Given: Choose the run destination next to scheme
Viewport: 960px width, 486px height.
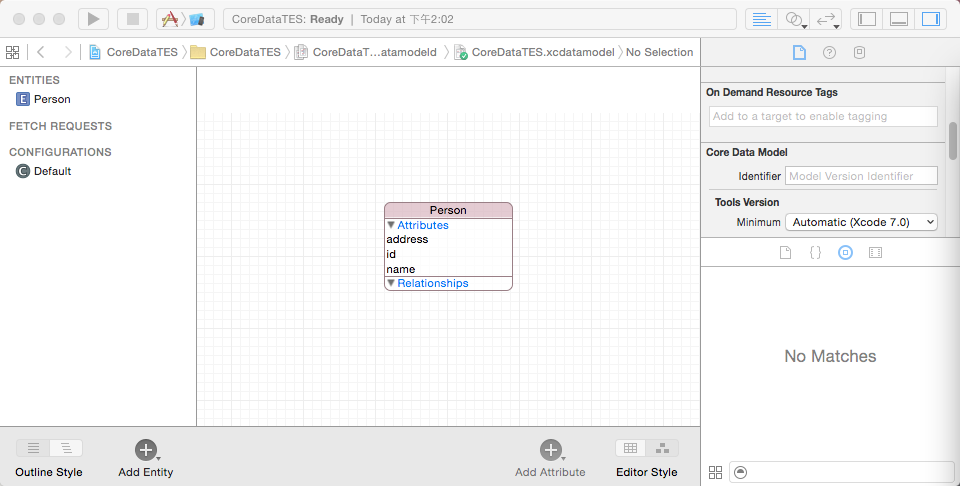Looking at the screenshot, I should [x=197, y=19].
